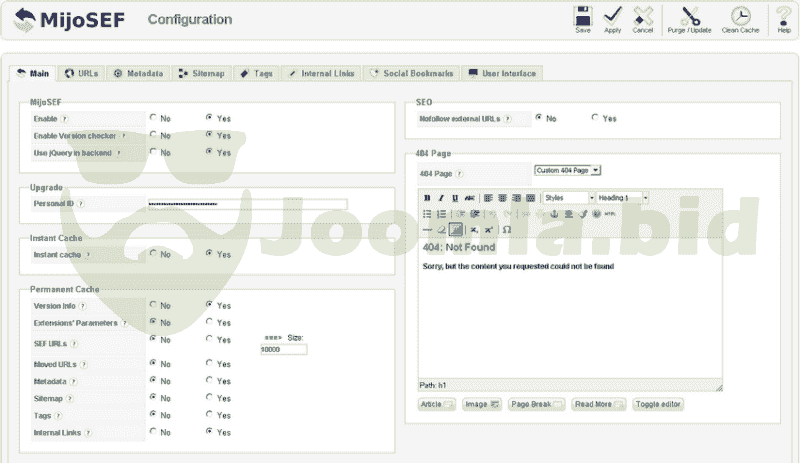800x463 pixels.
Task: Open the Social Bookmarks tab
Action: pos(411,73)
